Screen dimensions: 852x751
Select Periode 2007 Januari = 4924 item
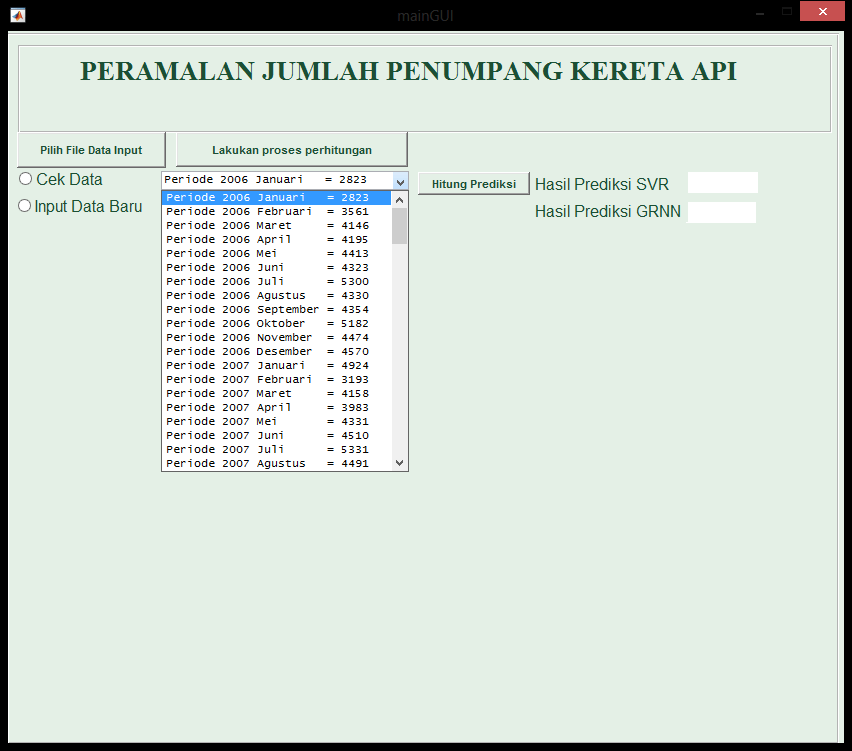click(x=267, y=366)
